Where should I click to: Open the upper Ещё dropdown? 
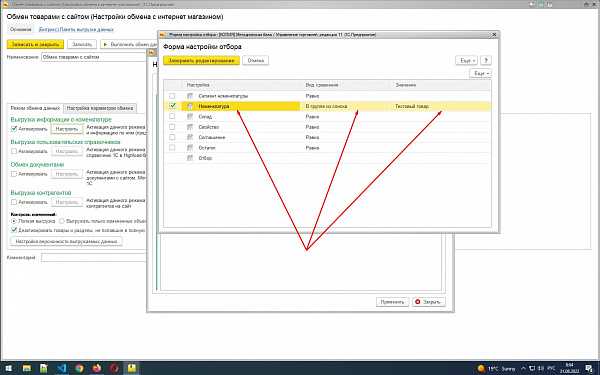click(x=466, y=60)
